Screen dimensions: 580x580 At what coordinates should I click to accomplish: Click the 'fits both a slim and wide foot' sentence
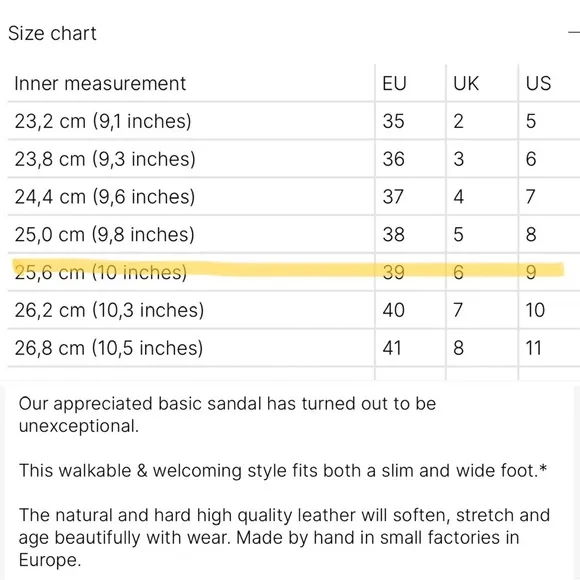[x=283, y=471]
